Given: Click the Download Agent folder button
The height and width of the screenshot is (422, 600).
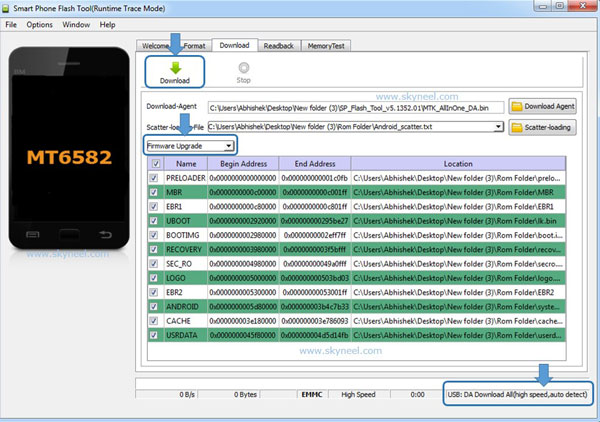Looking at the screenshot, I should (543, 106).
